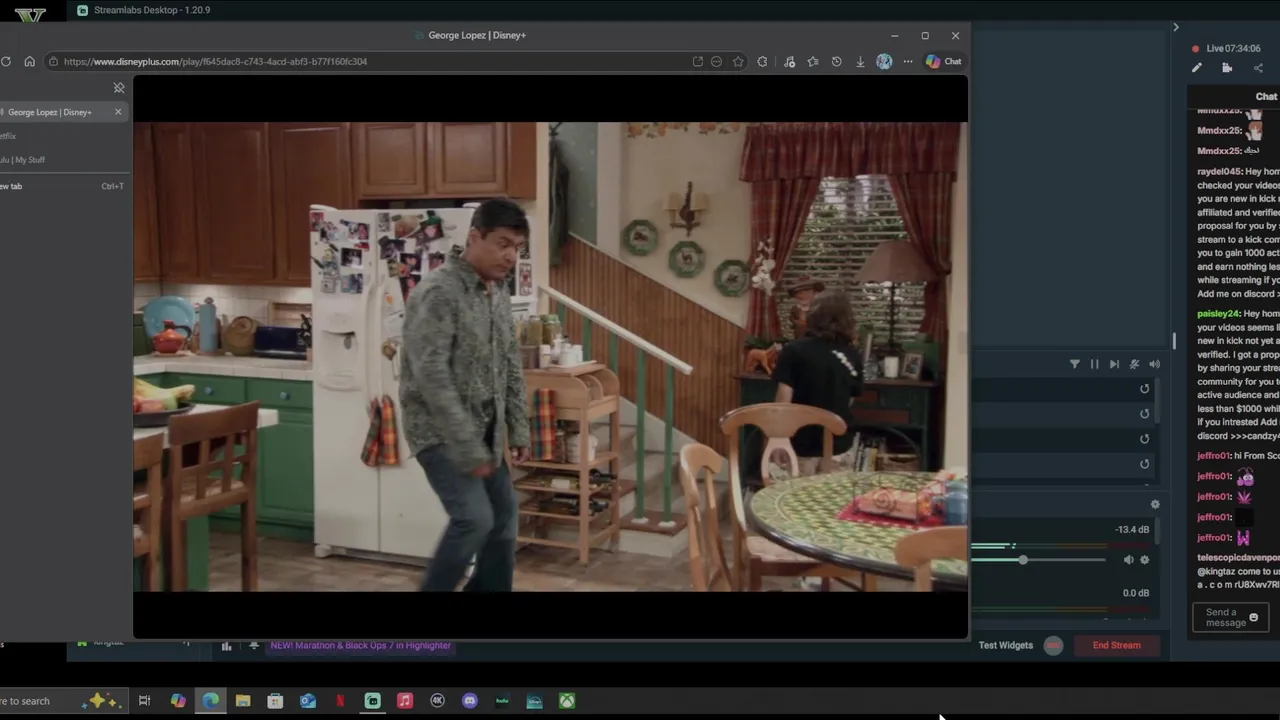
Task: Adjust the audio mixer volume slider
Action: 1023,560
